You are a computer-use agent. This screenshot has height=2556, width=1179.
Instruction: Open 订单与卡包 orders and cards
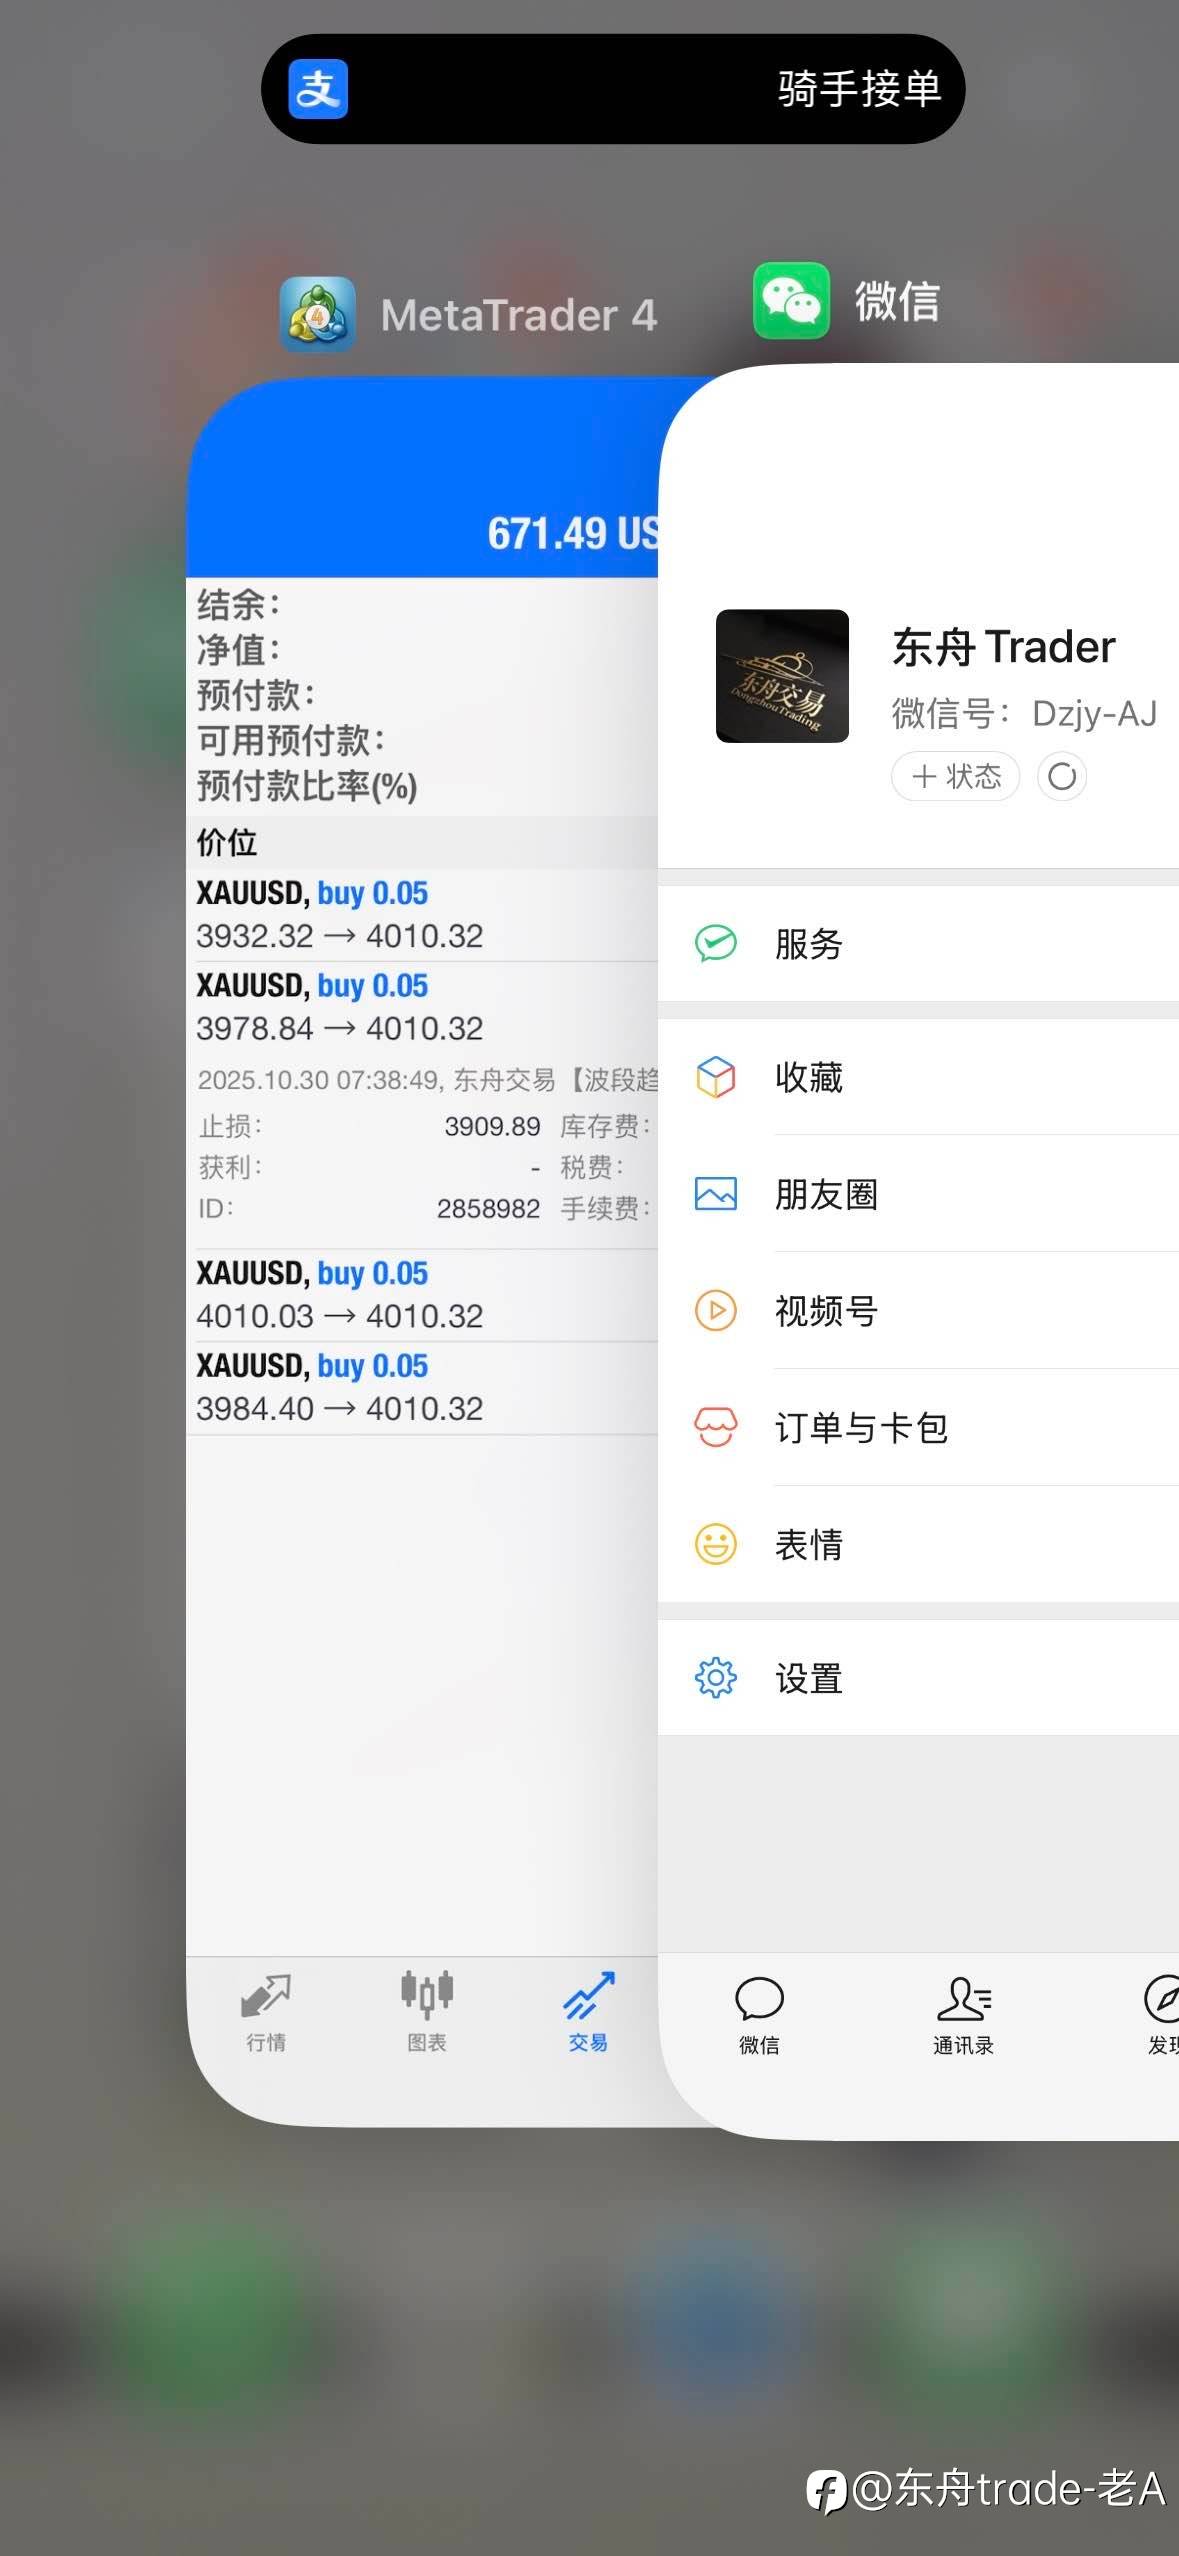click(918, 1428)
